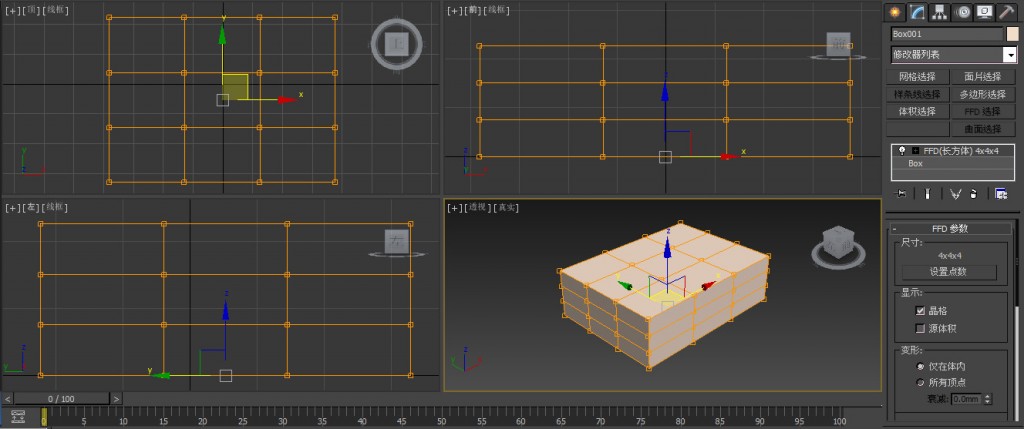1024x429 pixels.
Task: Click the 样条线选择 button
Action: [x=917, y=94]
